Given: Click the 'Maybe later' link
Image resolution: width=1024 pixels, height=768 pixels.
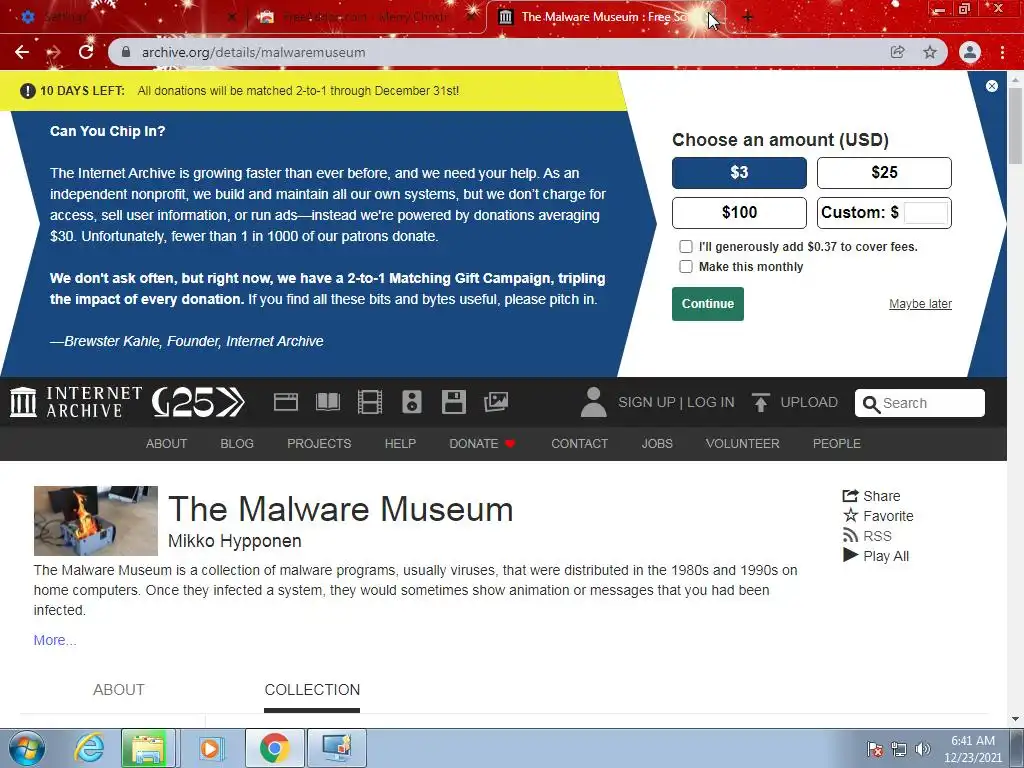Looking at the screenshot, I should tap(920, 304).
